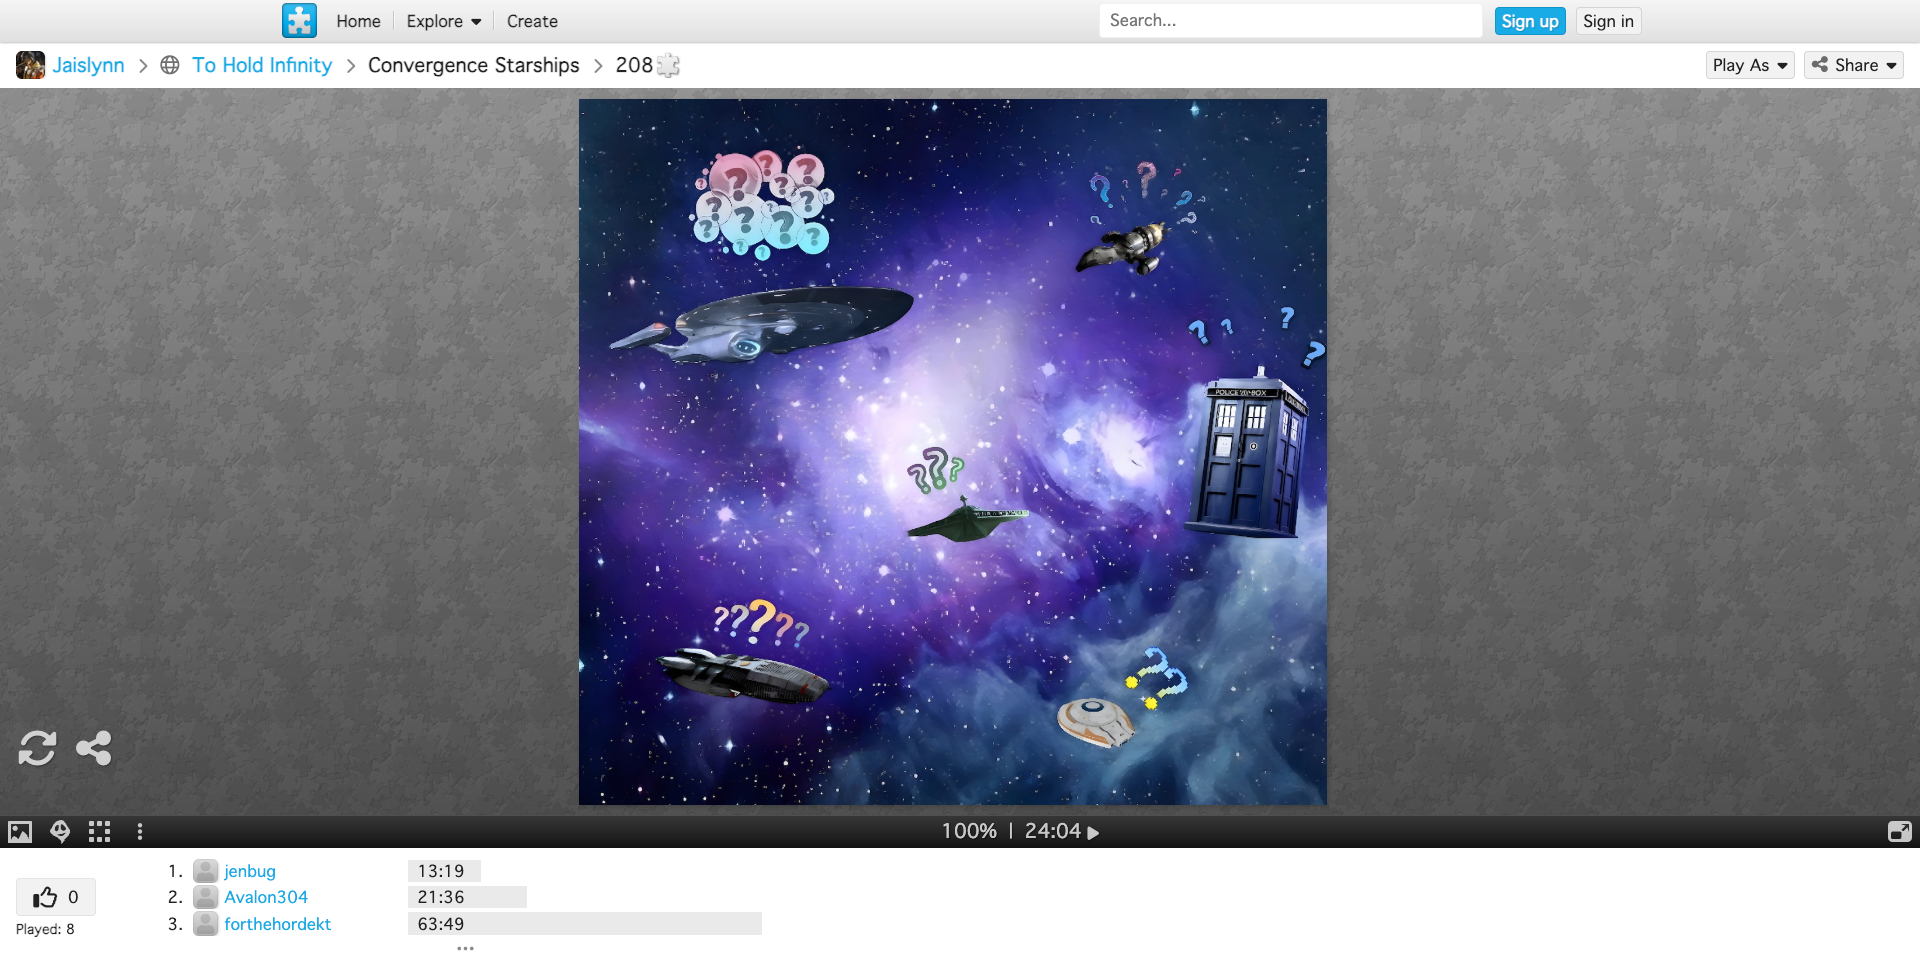Click the Sign up button

tap(1530, 21)
